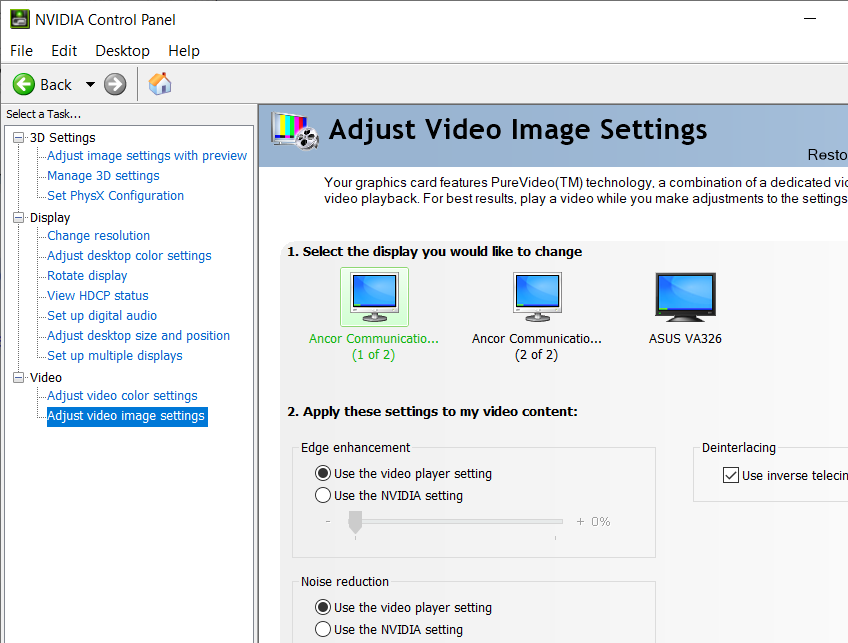848x643 pixels.
Task: Click the Edge enhancement 0% value
Action: (600, 522)
